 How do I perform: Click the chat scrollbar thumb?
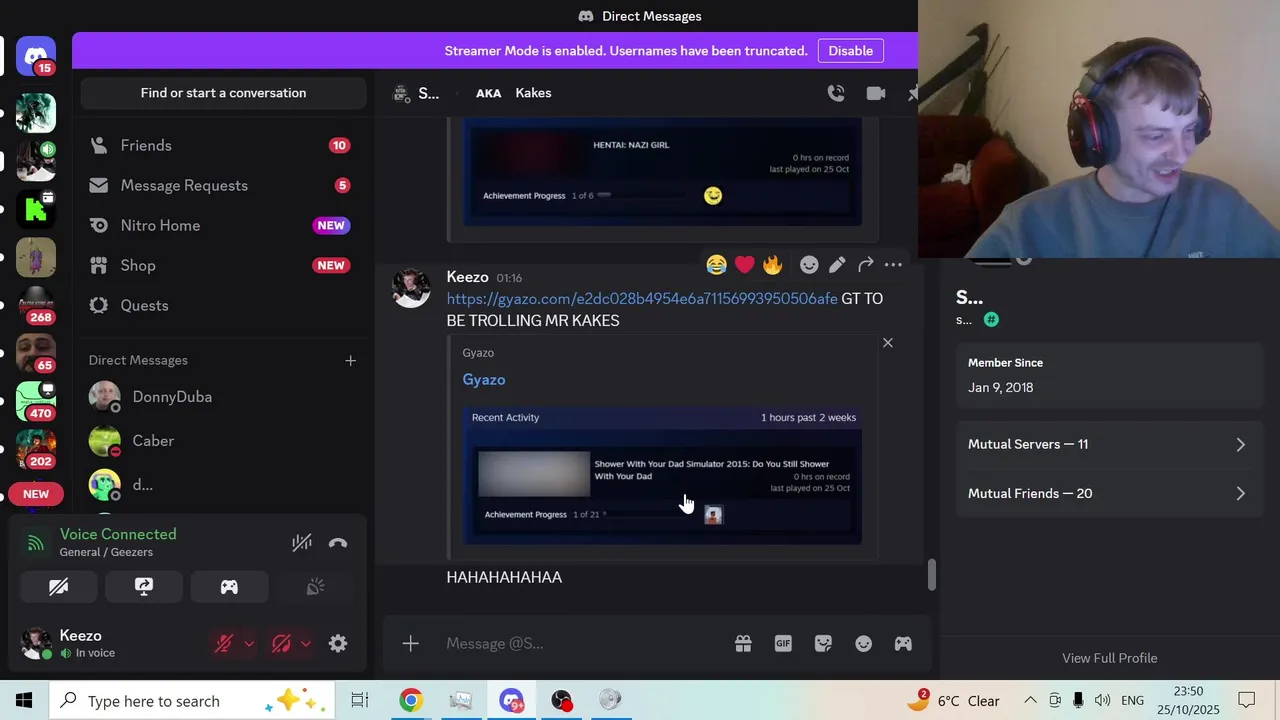tap(932, 574)
